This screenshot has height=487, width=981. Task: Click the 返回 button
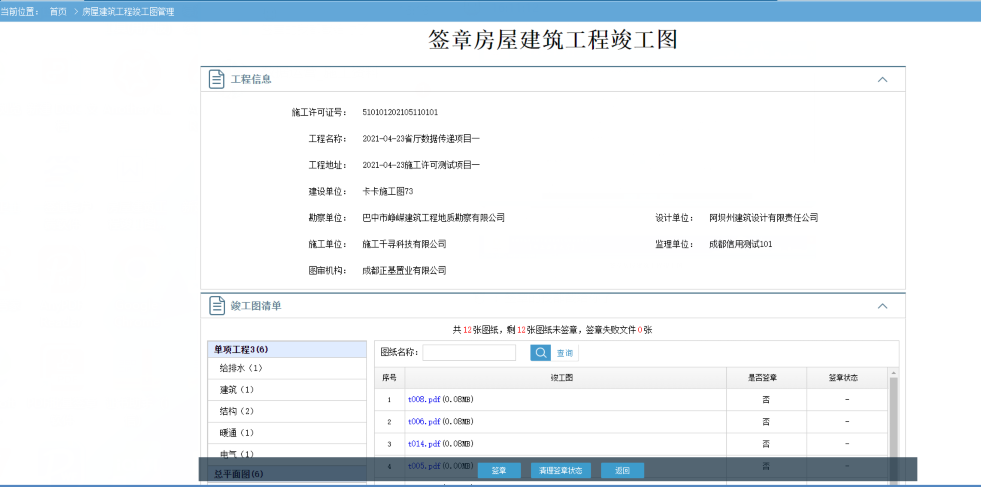point(622,471)
